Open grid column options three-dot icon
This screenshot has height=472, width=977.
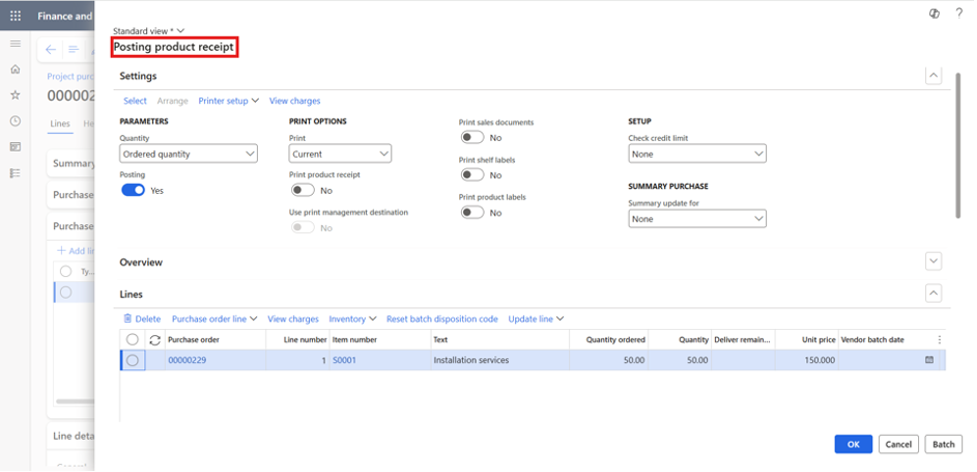[x=940, y=340]
